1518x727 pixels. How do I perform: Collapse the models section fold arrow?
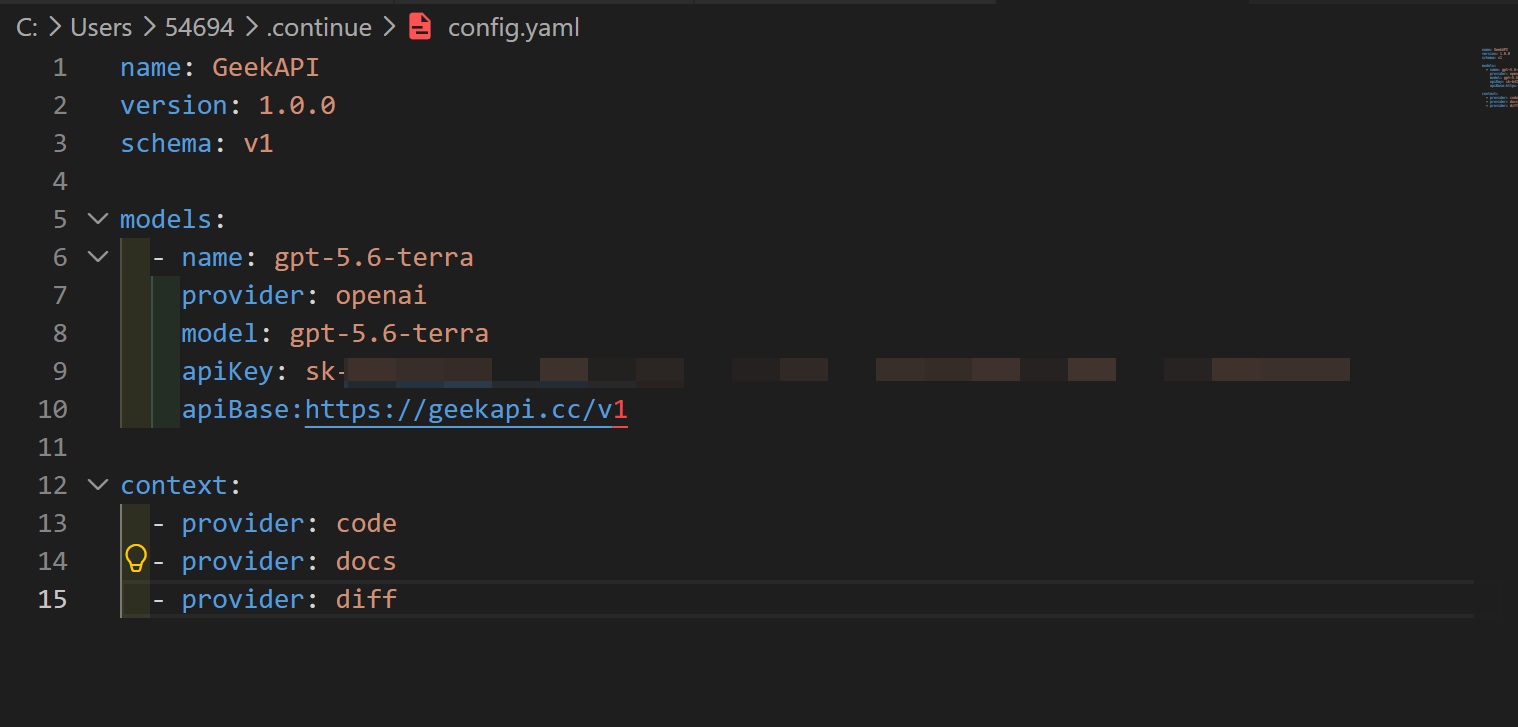point(97,219)
